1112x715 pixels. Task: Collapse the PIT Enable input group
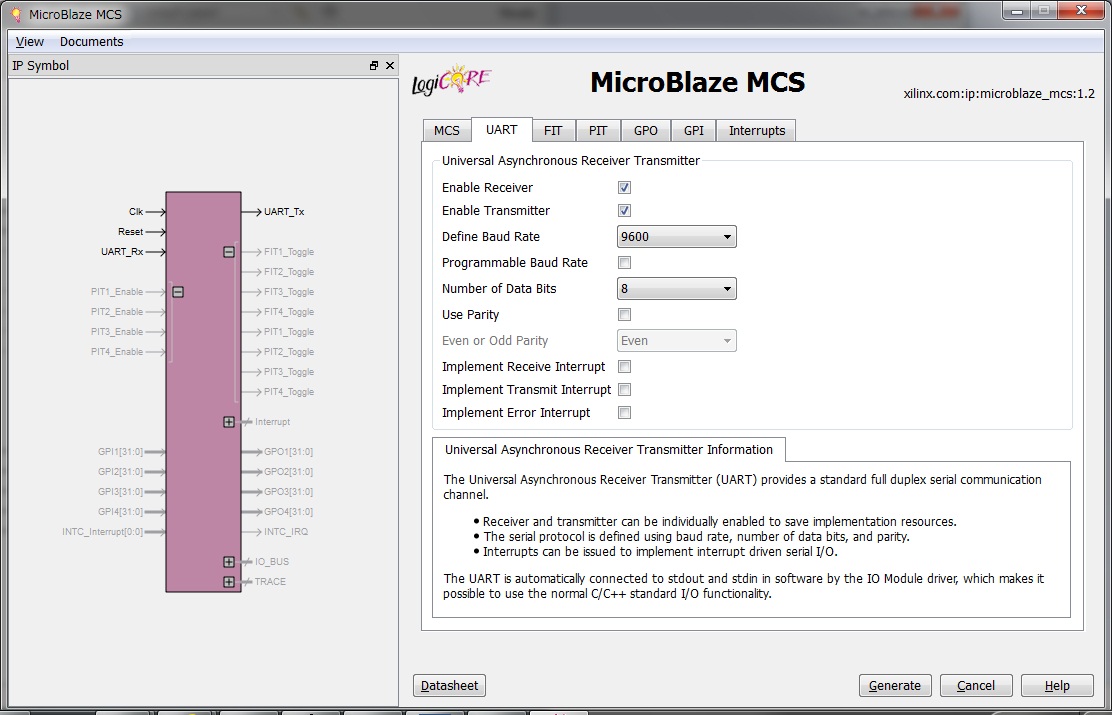tap(178, 292)
